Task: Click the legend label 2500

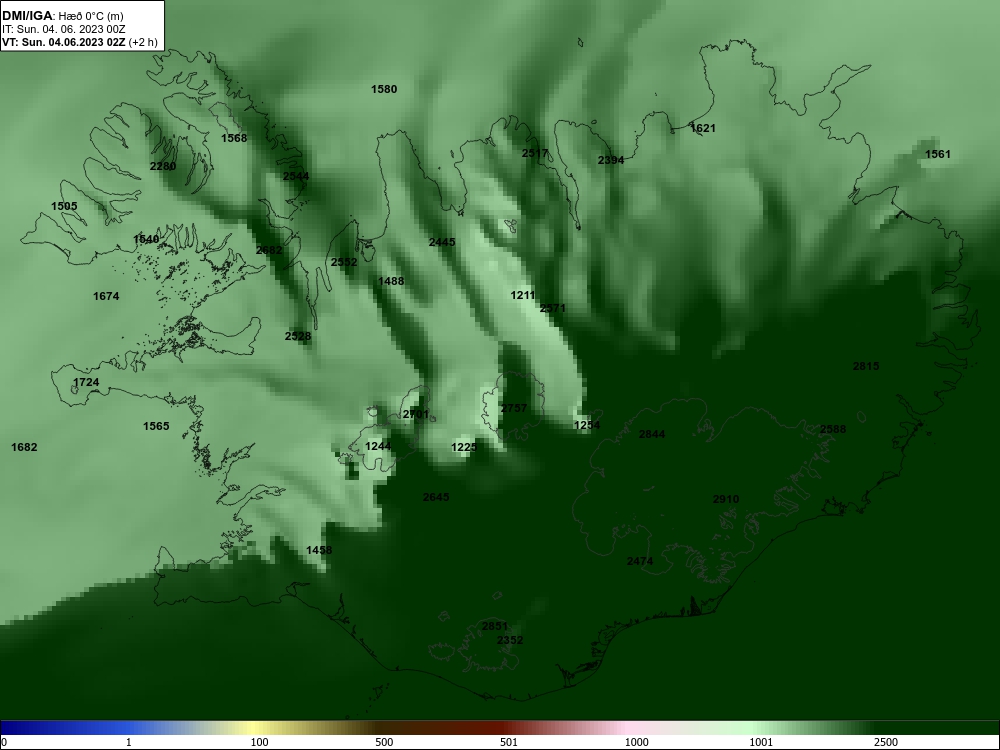Action: click(886, 743)
